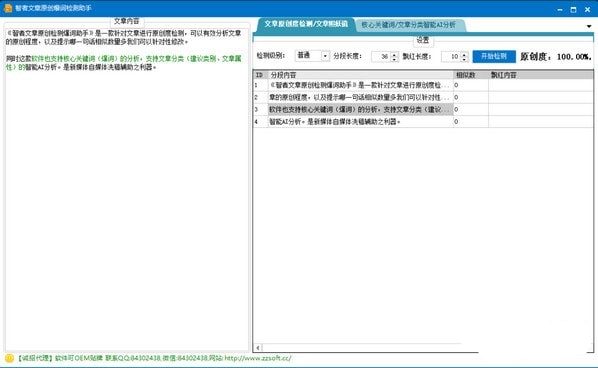The image size is (598, 368).
Task: Sort by the 相似数 column header
Action: (471, 75)
